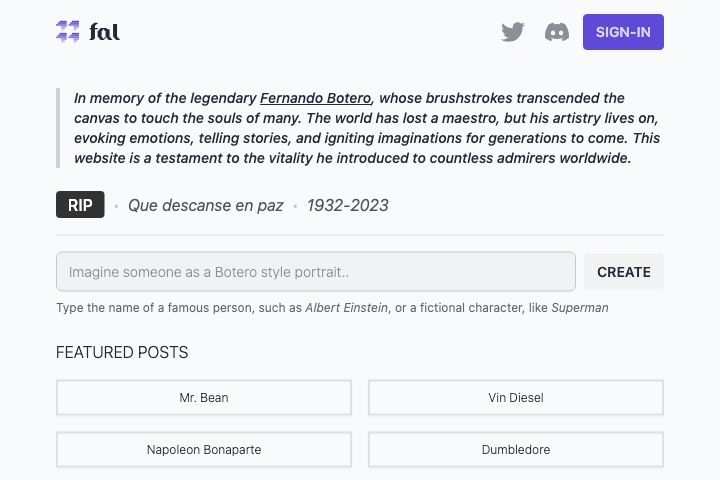Click the Superman example text
This screenshot has height=480, width=720.
(579, 307)
